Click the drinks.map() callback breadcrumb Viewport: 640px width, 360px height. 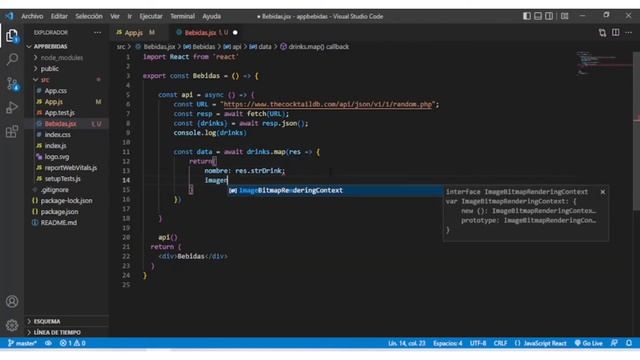(314, 47)
